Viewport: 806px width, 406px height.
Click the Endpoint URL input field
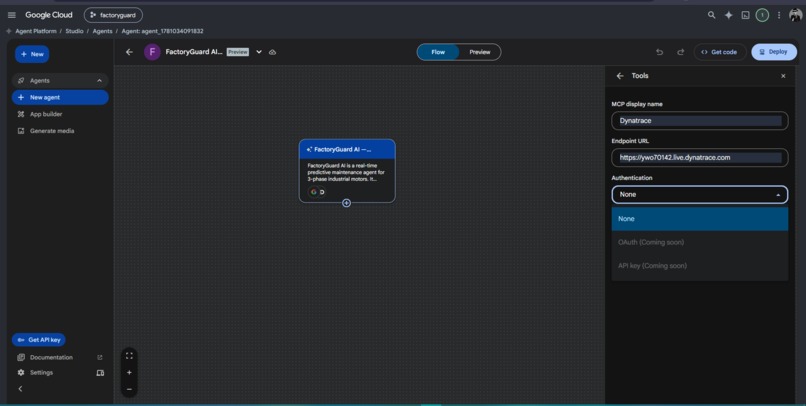[700, 158]
